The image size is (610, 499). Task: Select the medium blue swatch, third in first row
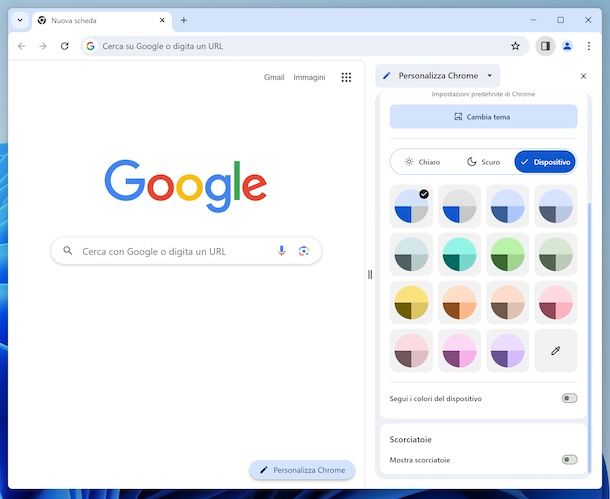point(507,206)
